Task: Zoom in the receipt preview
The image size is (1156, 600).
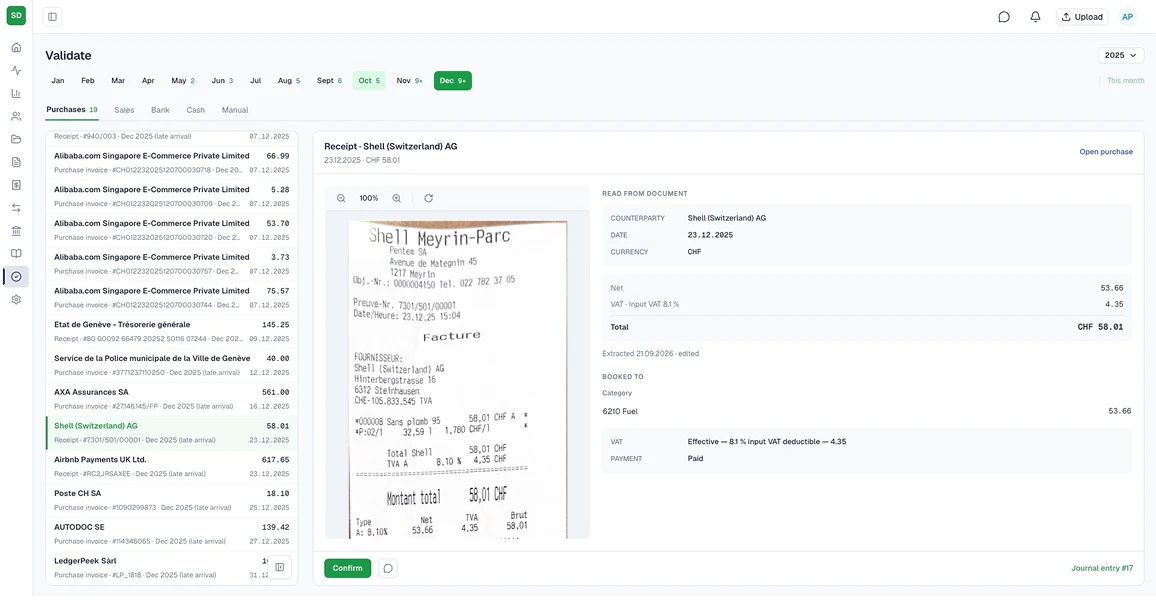Action: point(397,198)
